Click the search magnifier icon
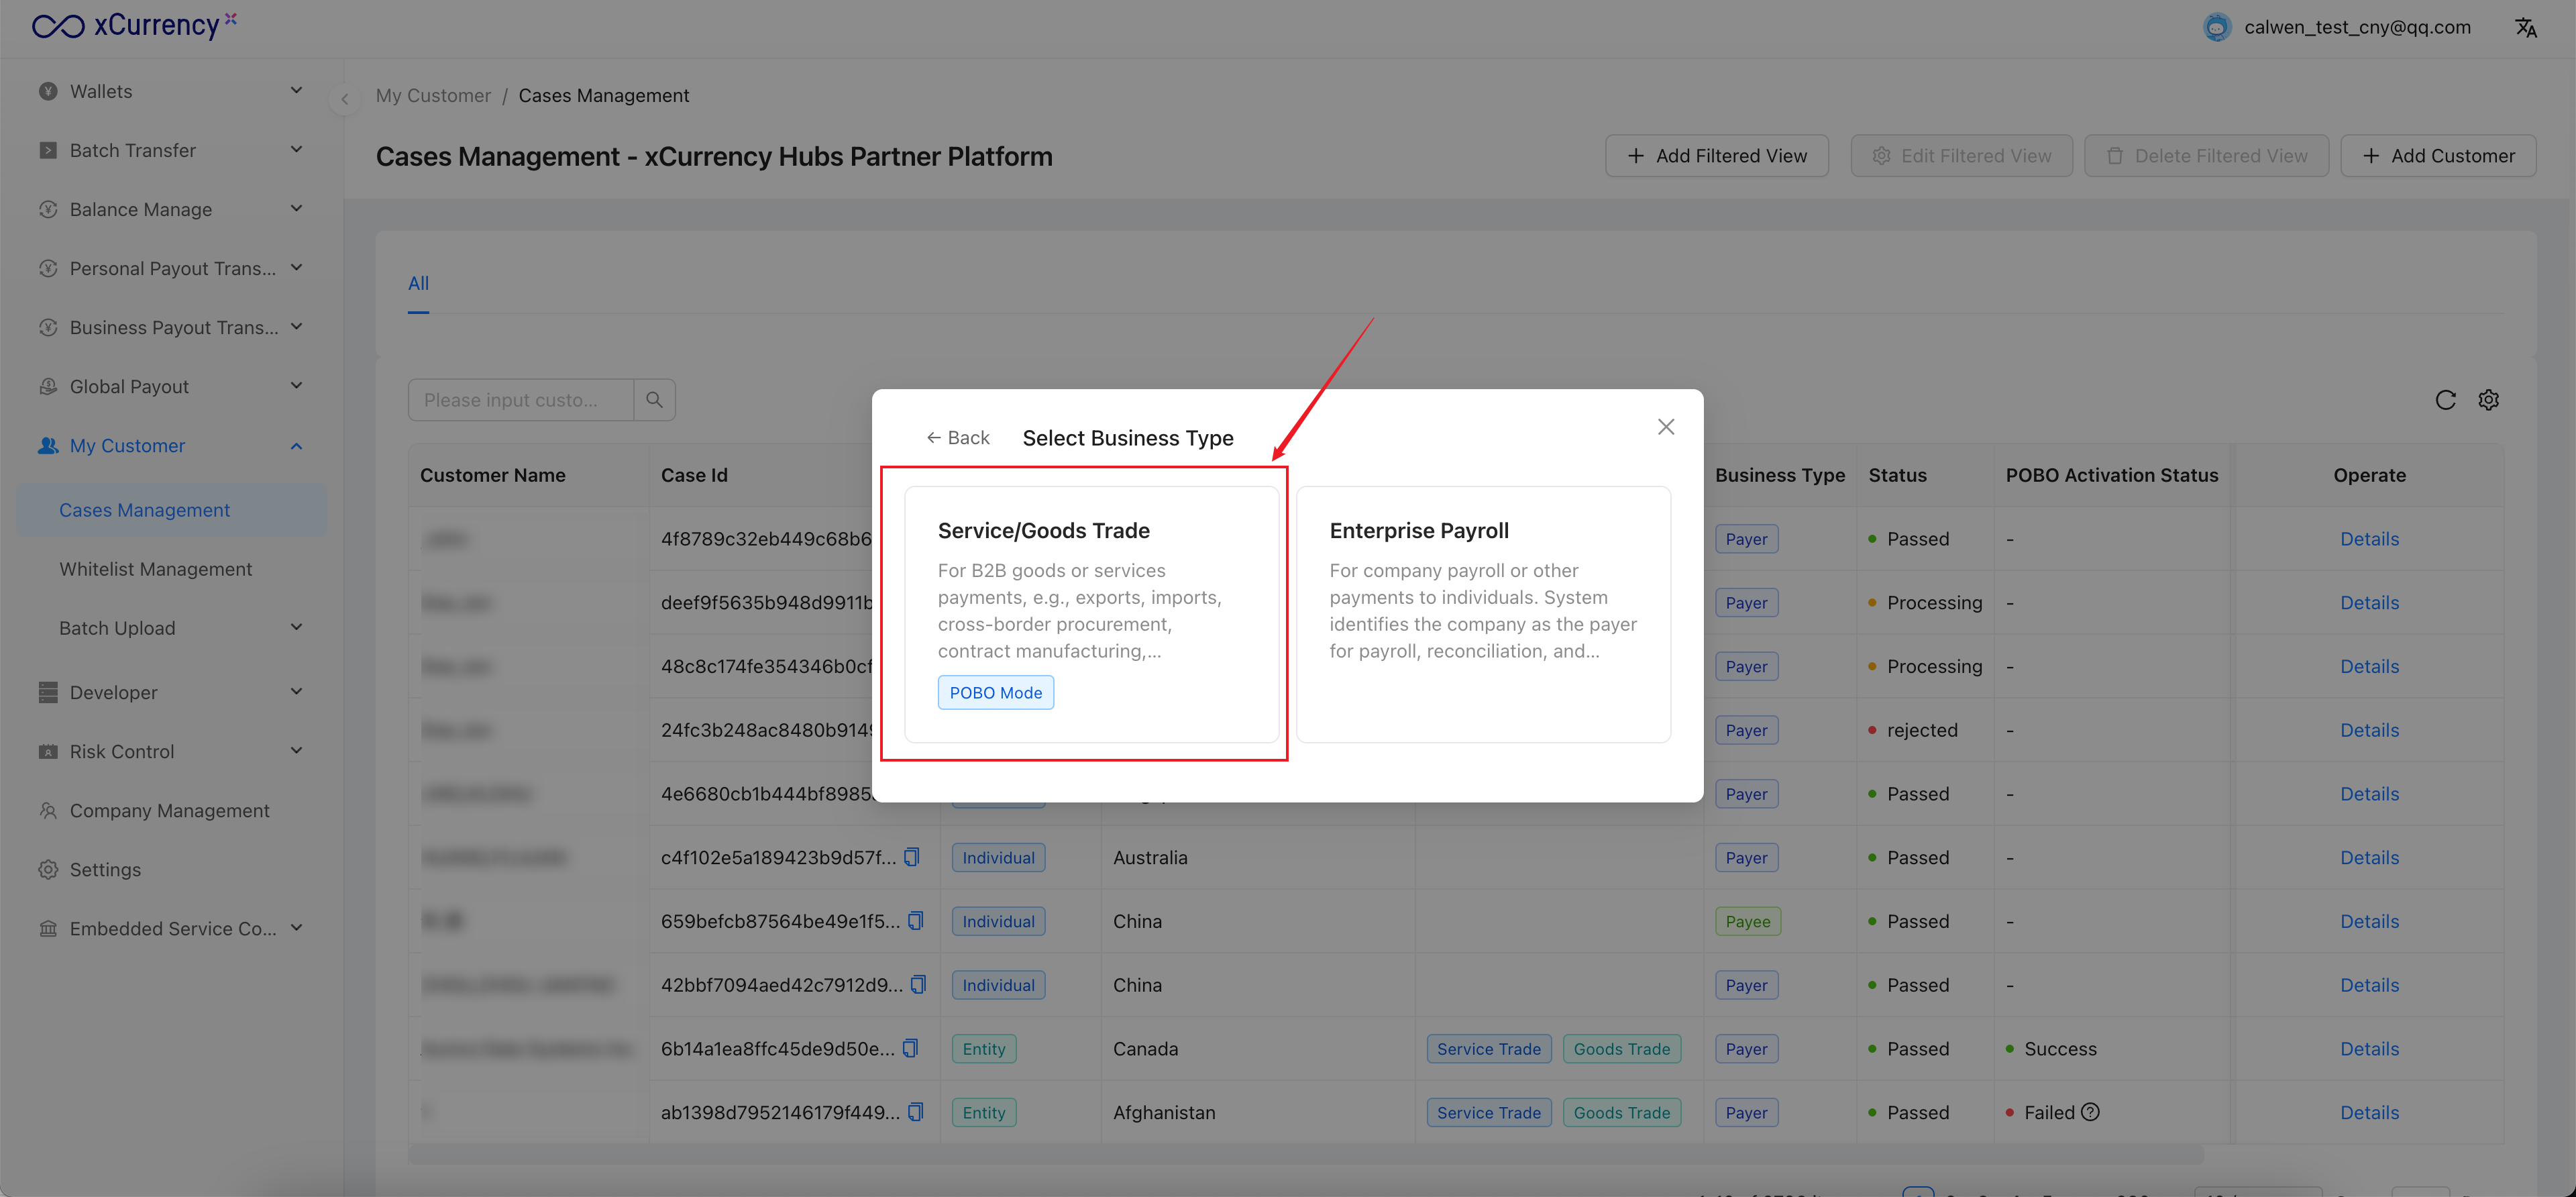Viewport: 2576px width, 1197px height. pyautogui.click(x=654, y=400)
